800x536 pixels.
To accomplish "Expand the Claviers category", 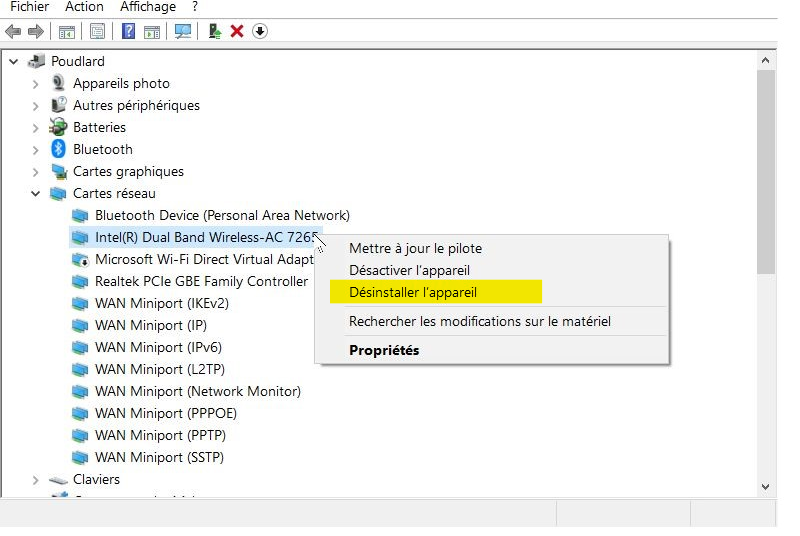I will pos(35,480).
